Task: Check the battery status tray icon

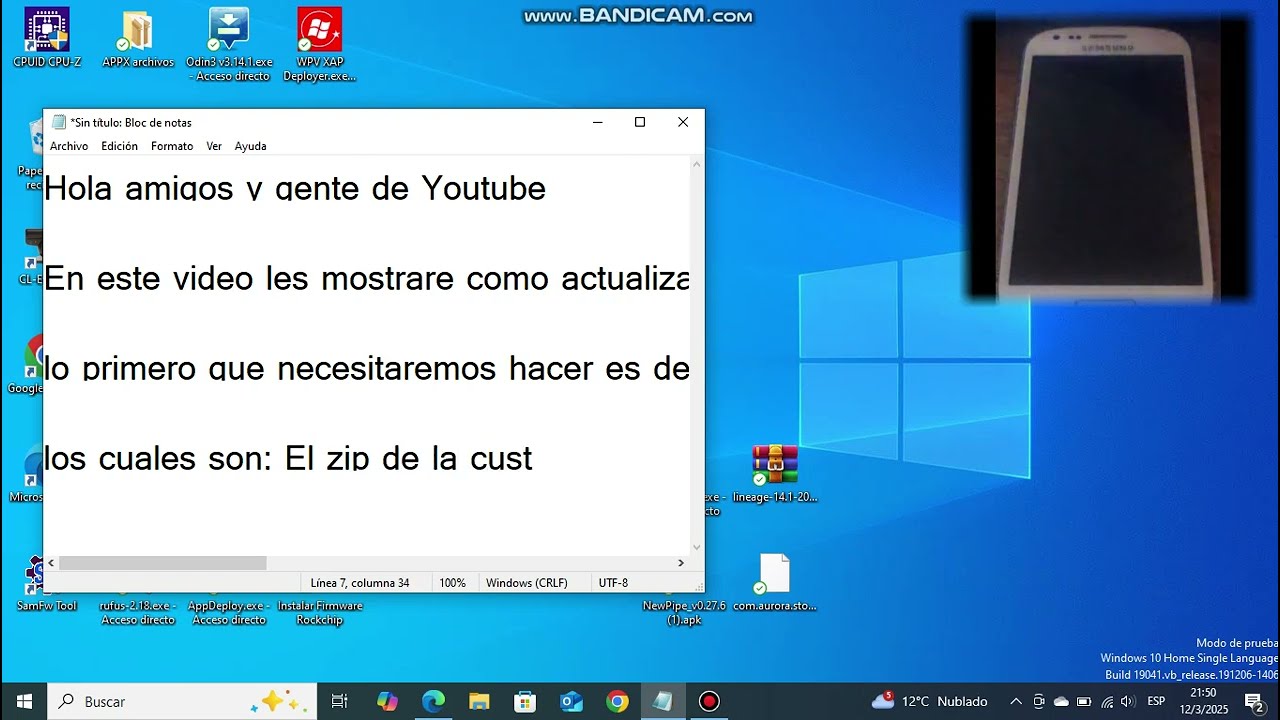Action: tap(1084, 701)
